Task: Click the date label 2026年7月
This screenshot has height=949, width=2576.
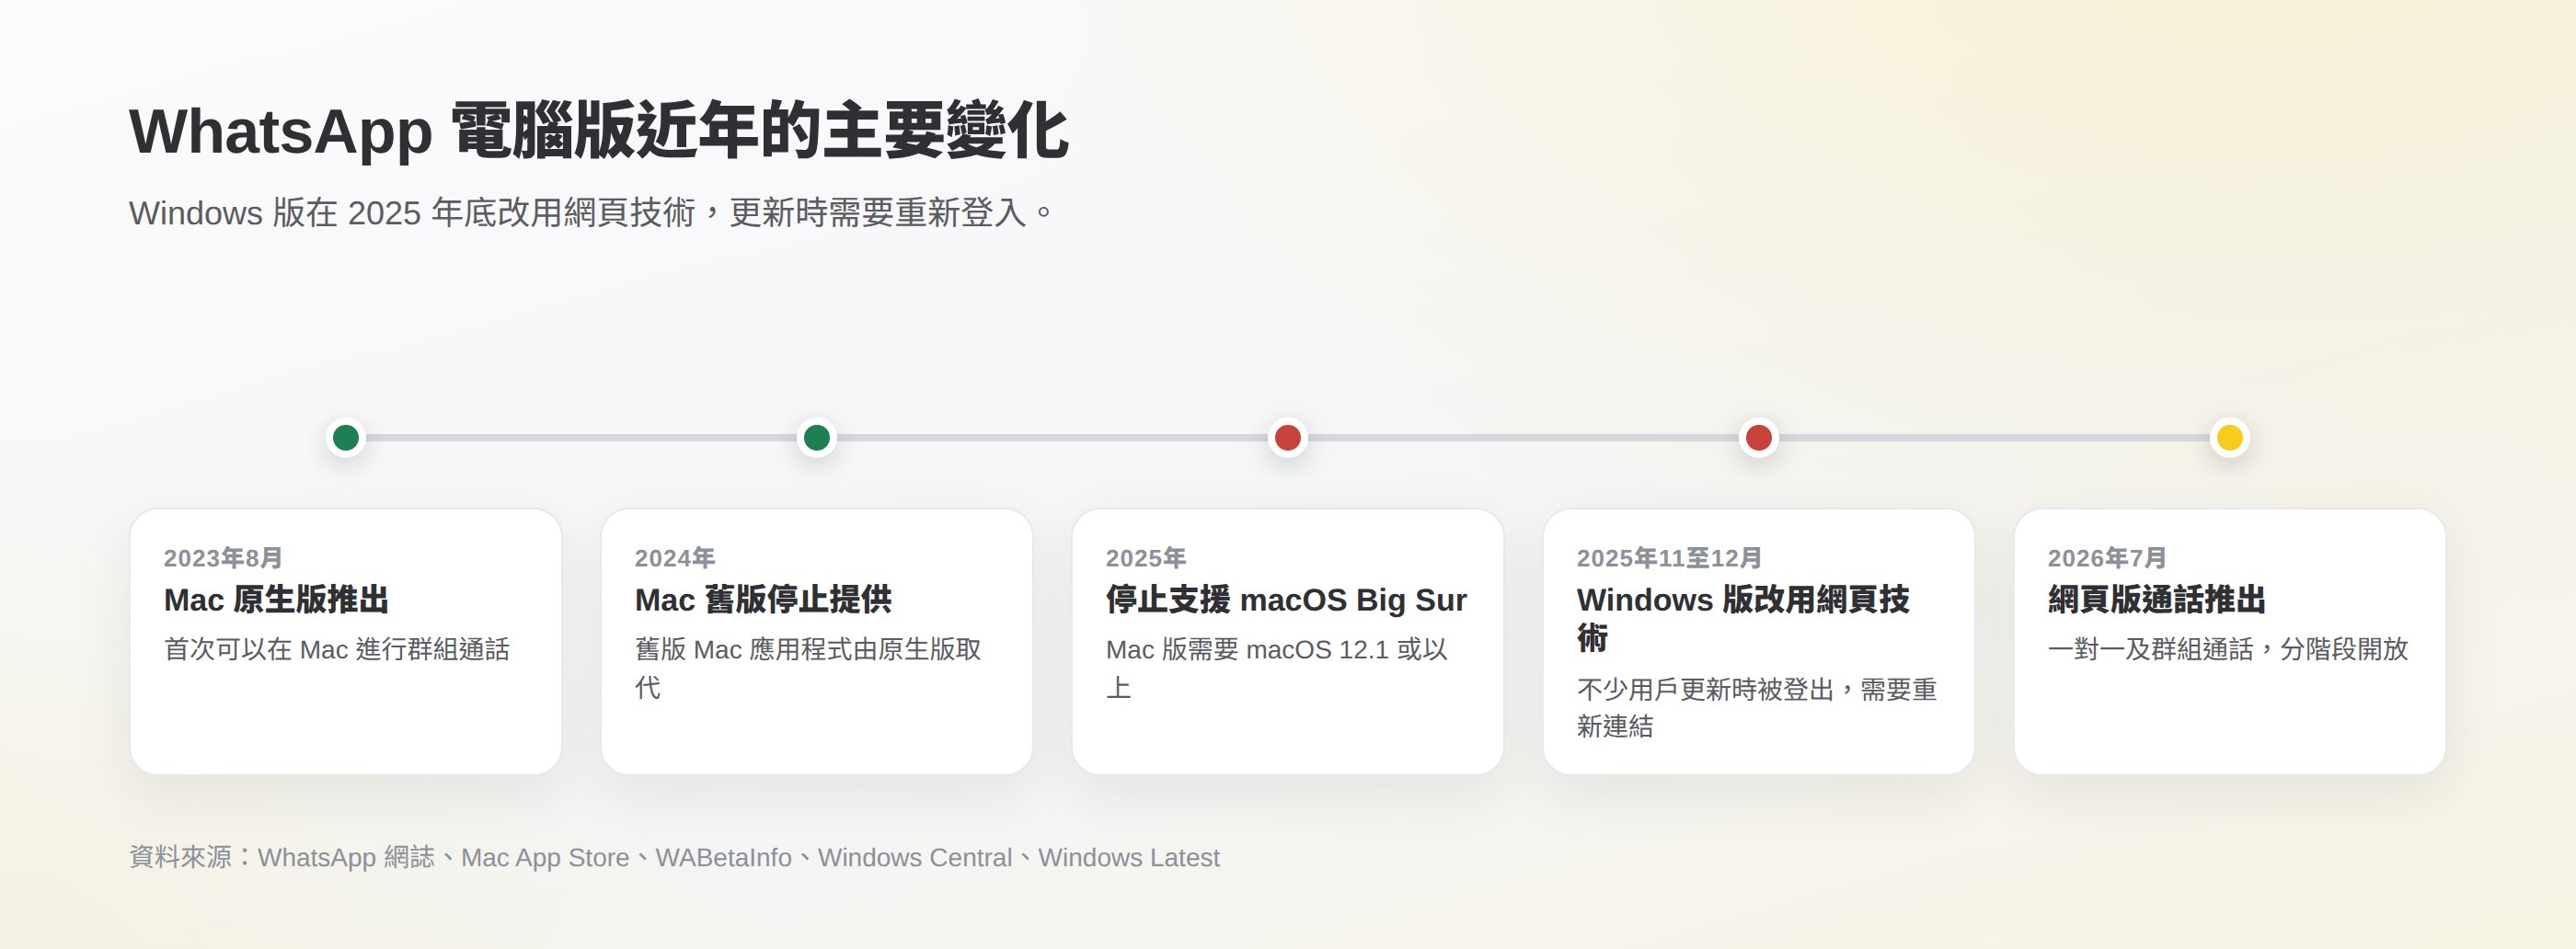Action: [2107, 558]
